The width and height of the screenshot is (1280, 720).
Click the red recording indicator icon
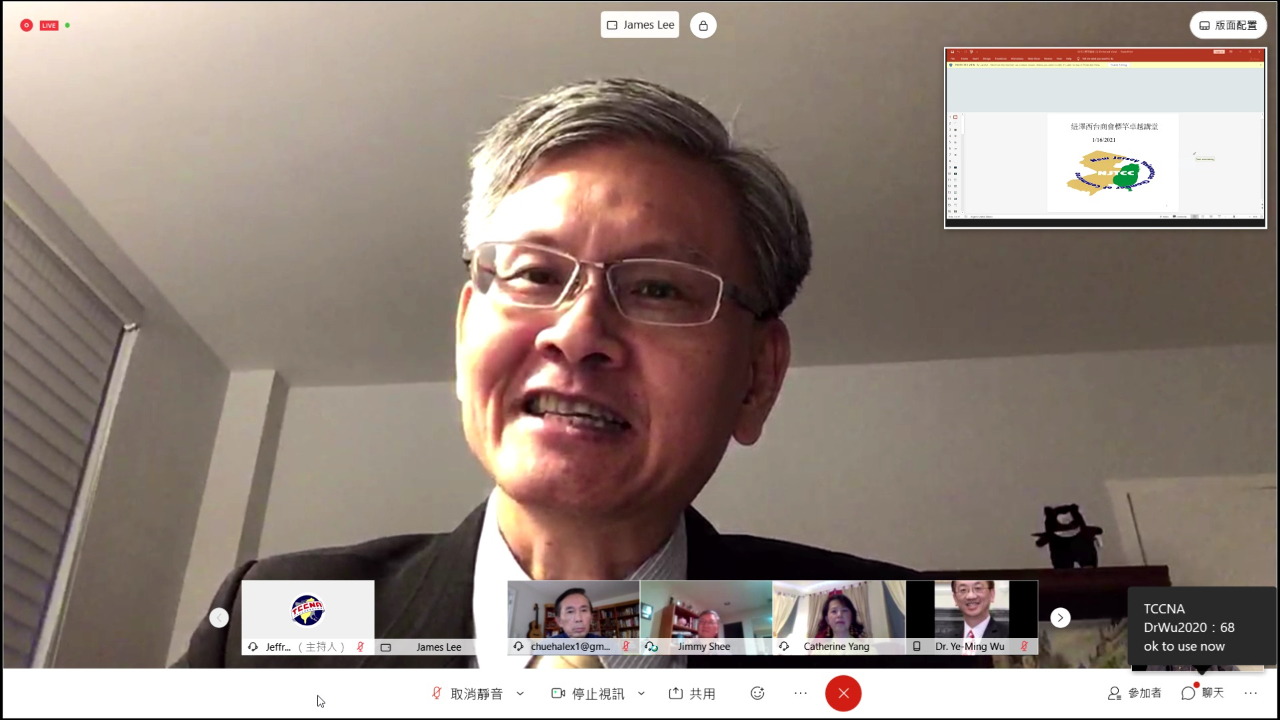26,25
